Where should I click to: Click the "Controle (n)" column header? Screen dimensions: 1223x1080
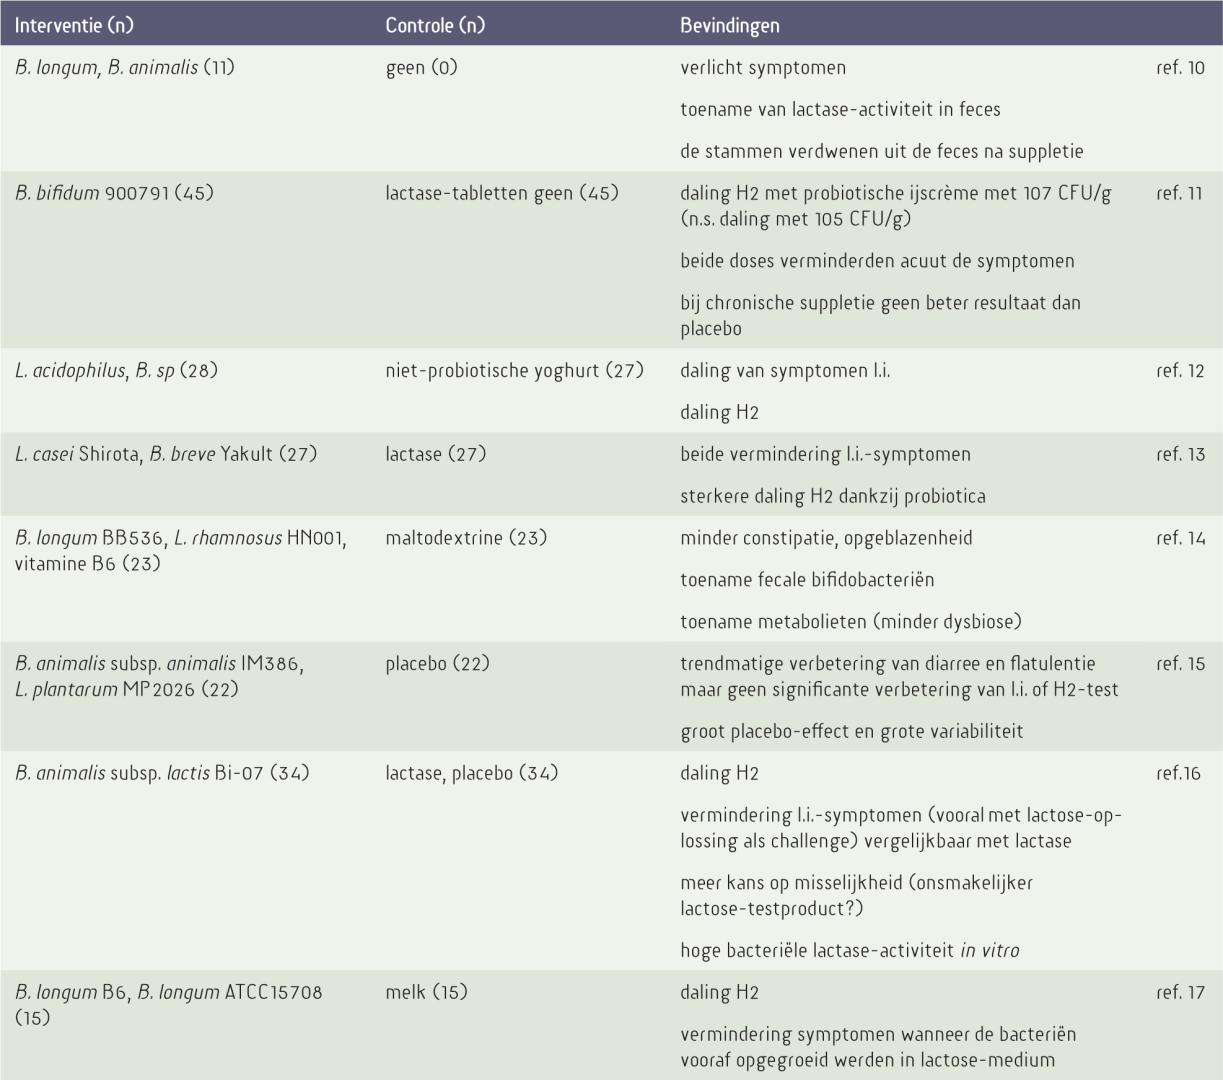[x=435, y=25]
